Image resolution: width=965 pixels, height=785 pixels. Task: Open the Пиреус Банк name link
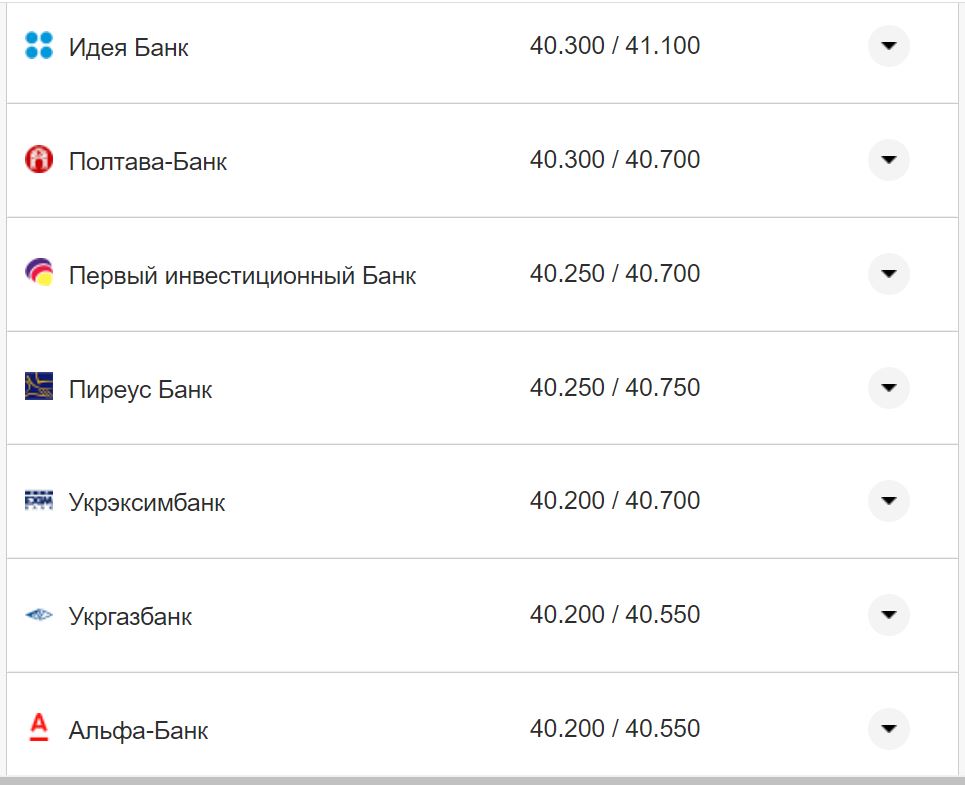139,389
